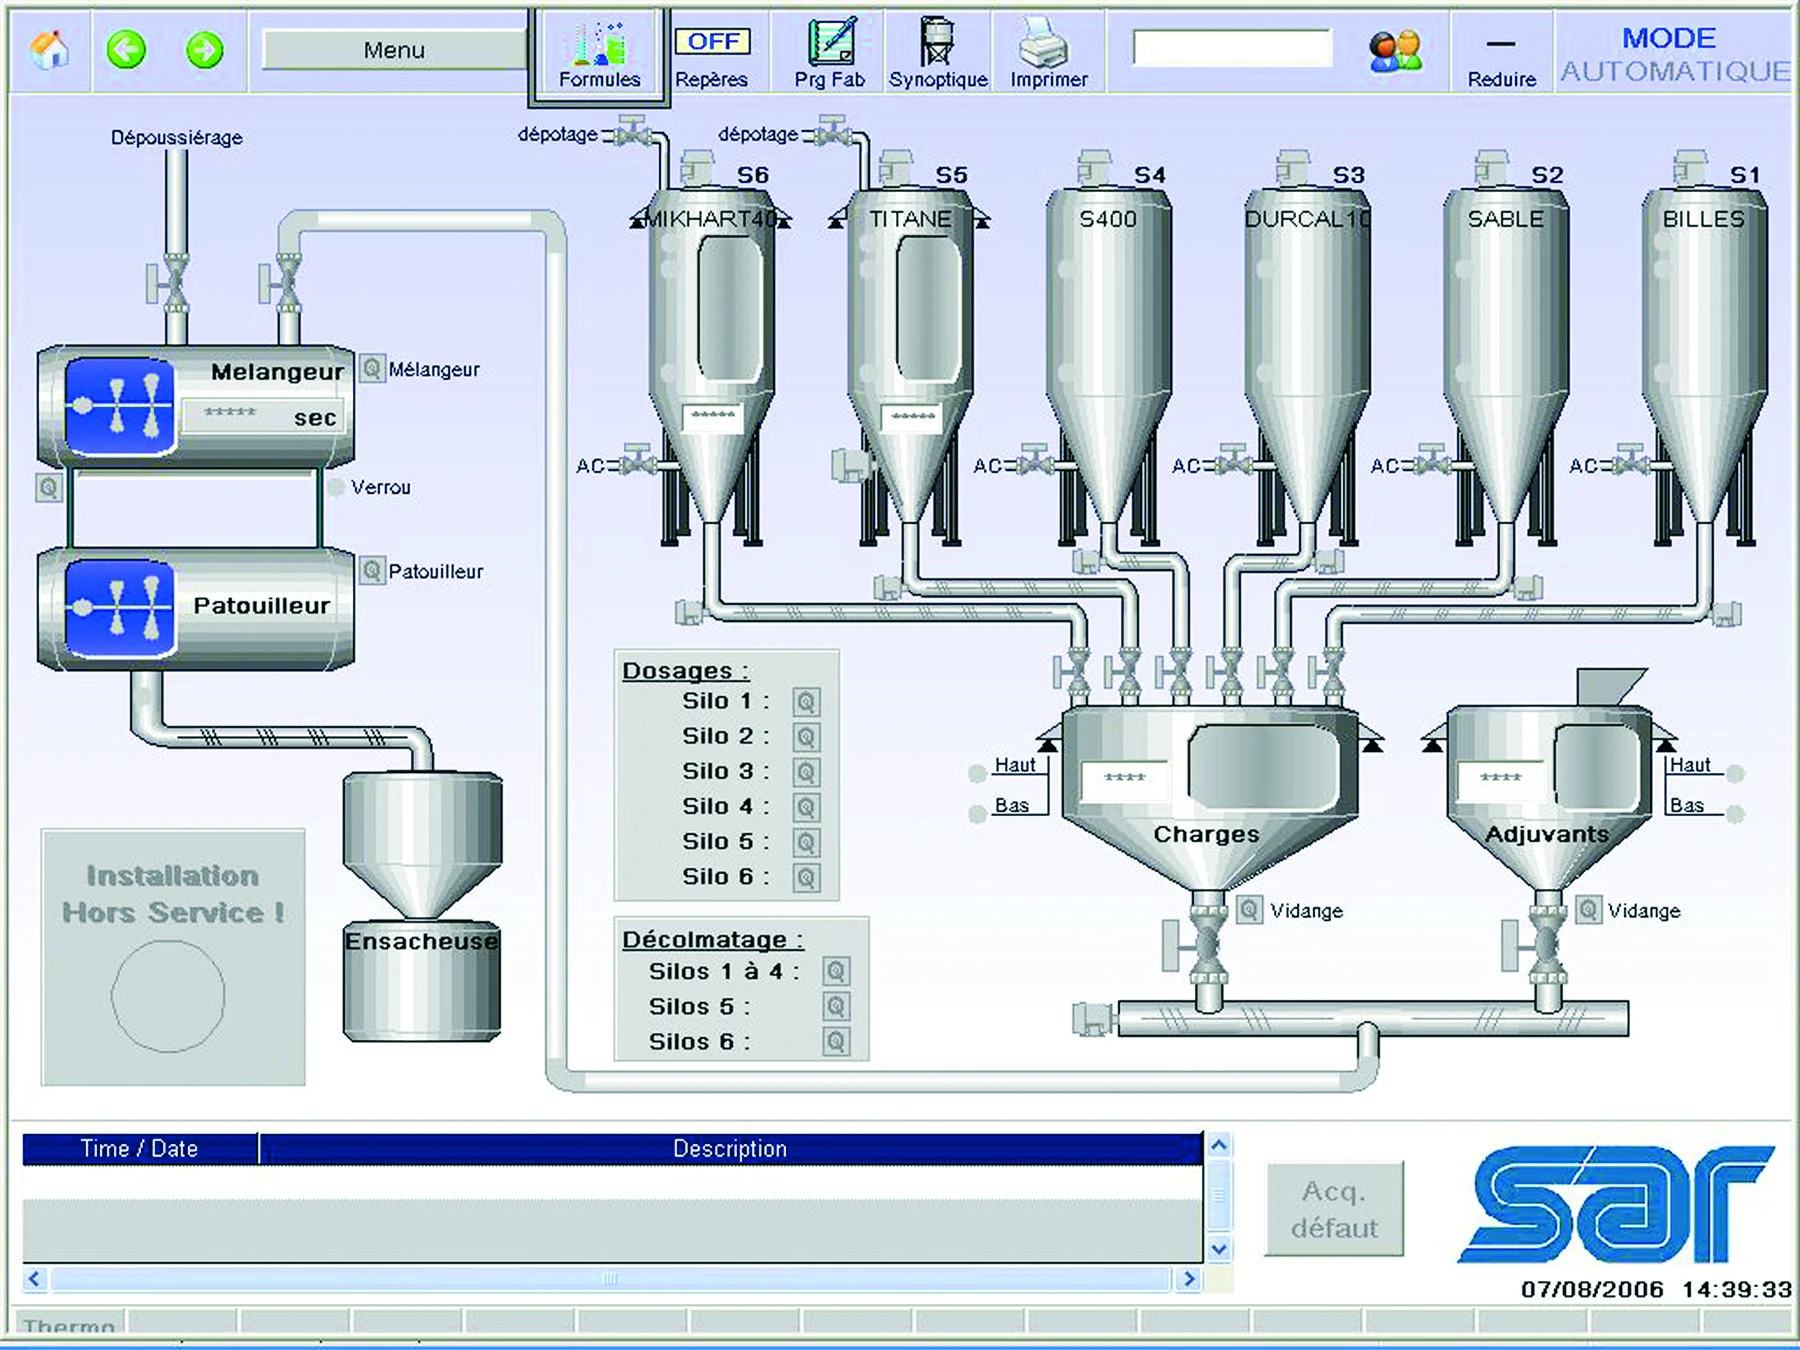Click the forward navigation arrow

[x=204, y=50]
